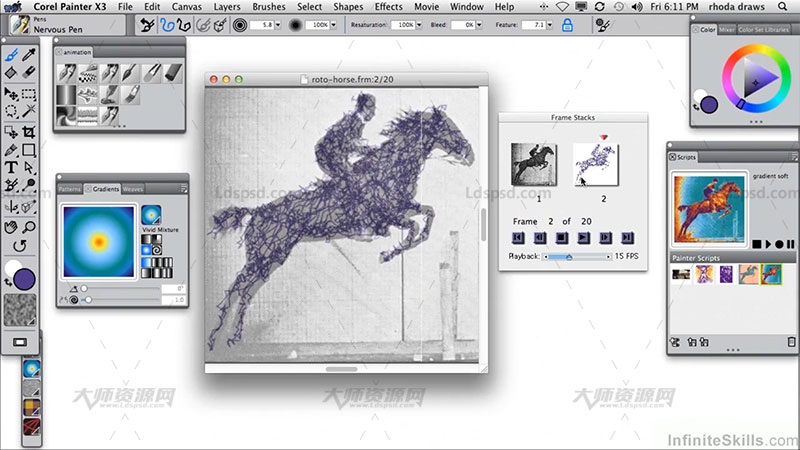Open Resaturation value dropdown

tap(419, 25)
